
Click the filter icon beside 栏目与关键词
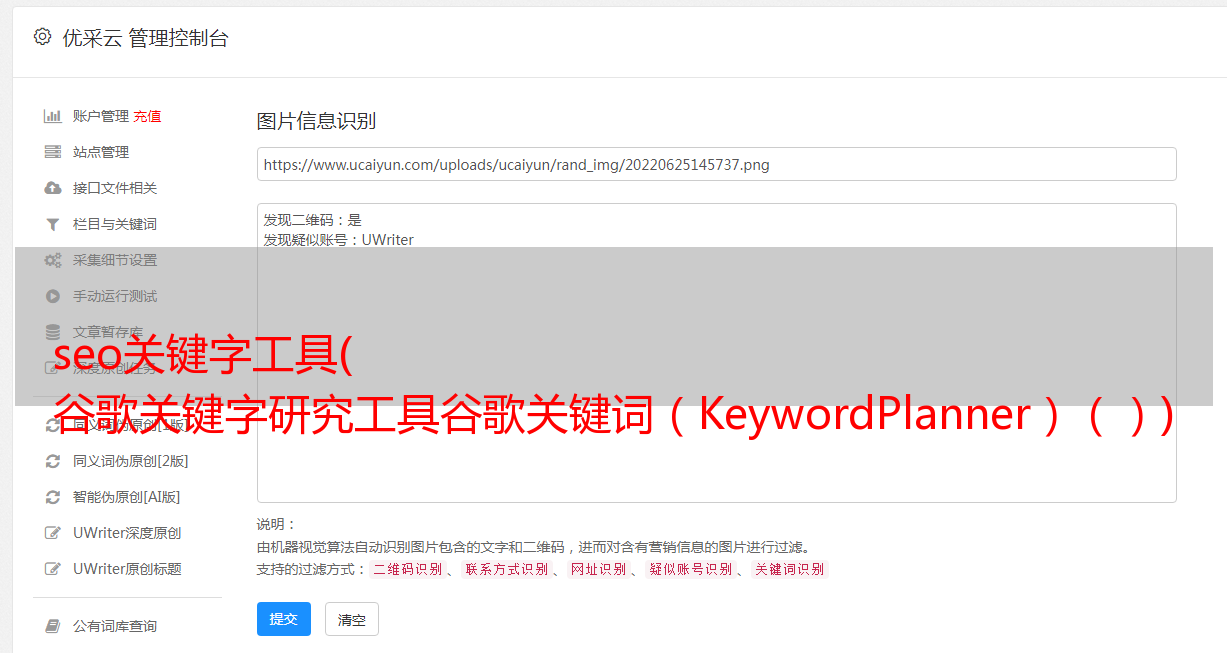coord(53,224)
